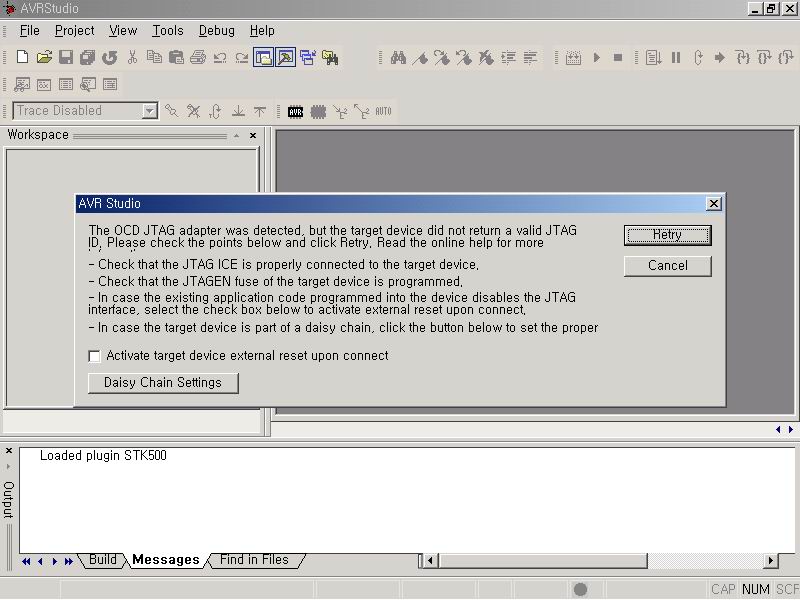Click the Start Debugging play icon

[596, 58]
